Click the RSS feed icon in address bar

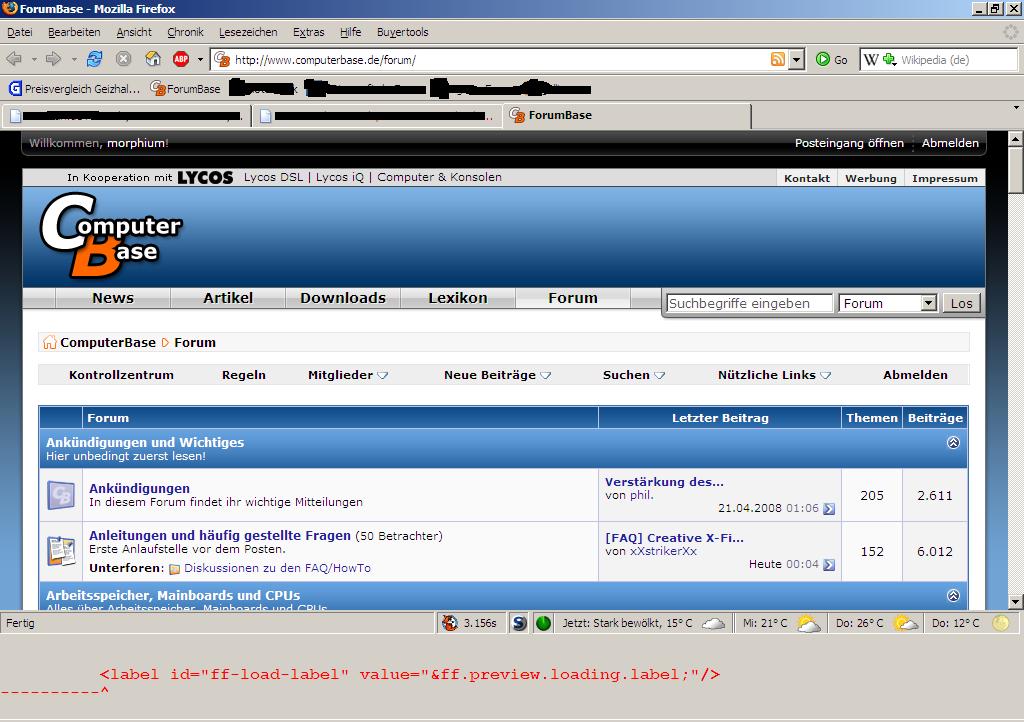point(778,59)
